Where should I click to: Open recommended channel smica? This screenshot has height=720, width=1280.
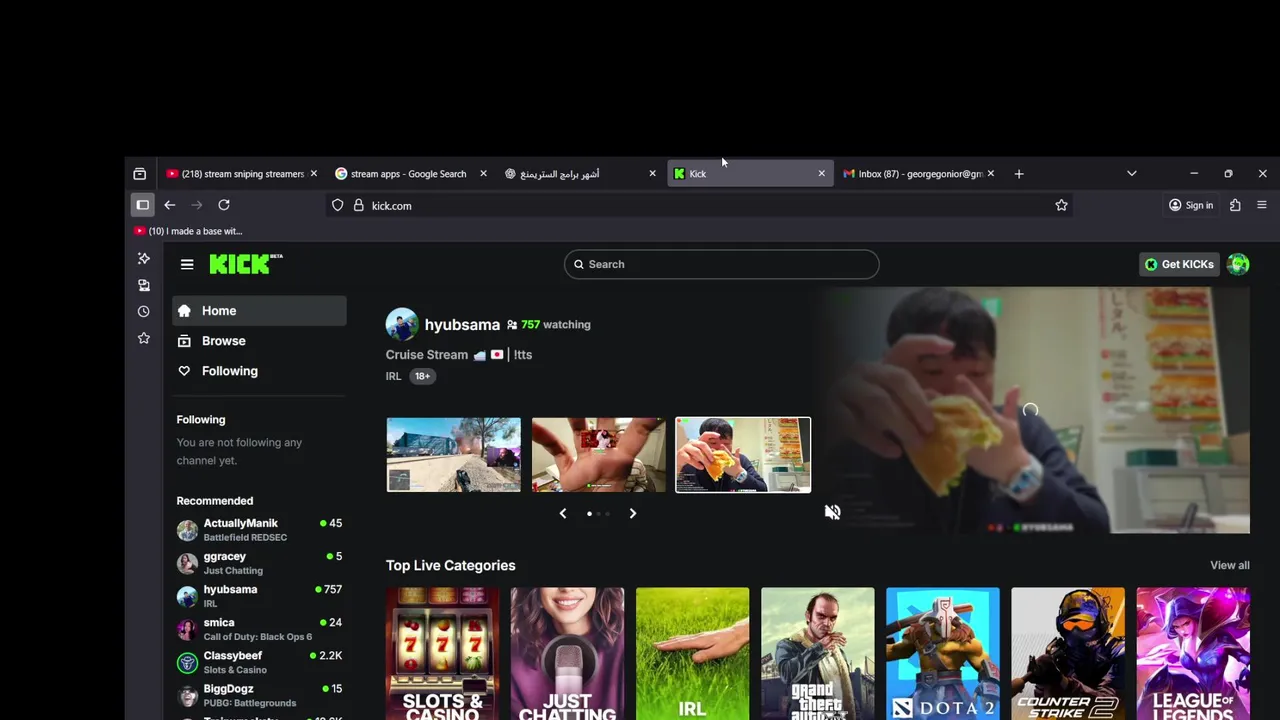click(259, 629)
